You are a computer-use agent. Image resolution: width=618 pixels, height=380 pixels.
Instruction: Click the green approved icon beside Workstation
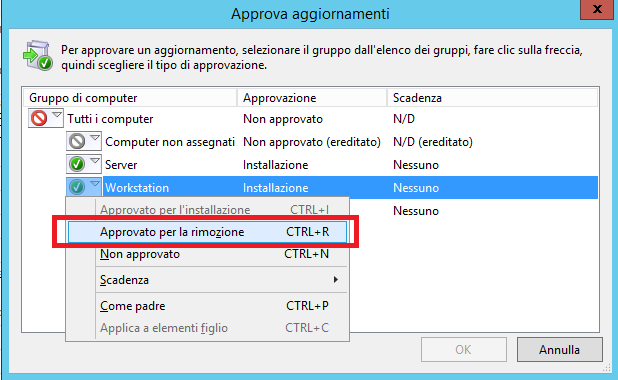coord(77,187)
